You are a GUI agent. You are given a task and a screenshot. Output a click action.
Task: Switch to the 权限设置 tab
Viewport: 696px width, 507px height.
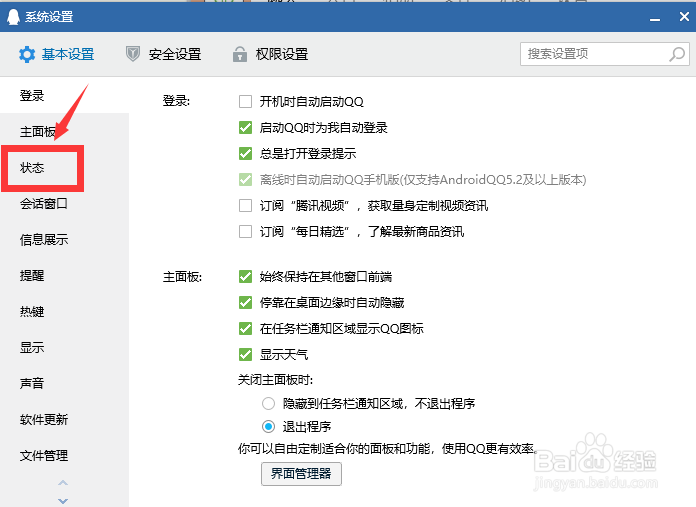270,55
